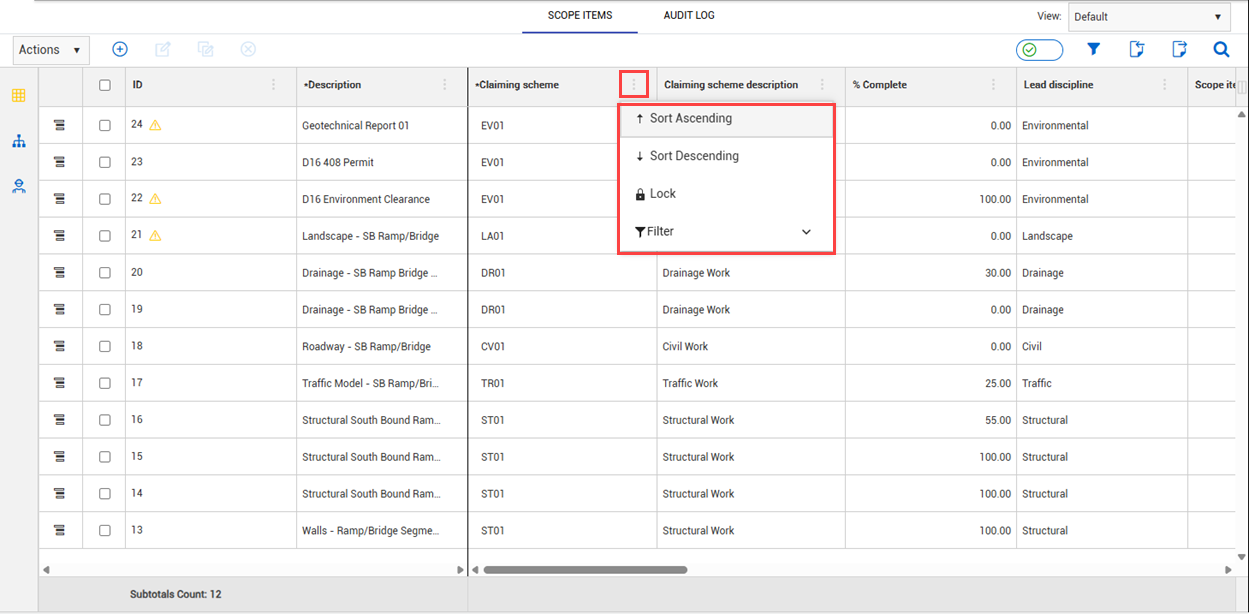
Task: Switch to the Scope Items tab
Action: coord(580,16)
